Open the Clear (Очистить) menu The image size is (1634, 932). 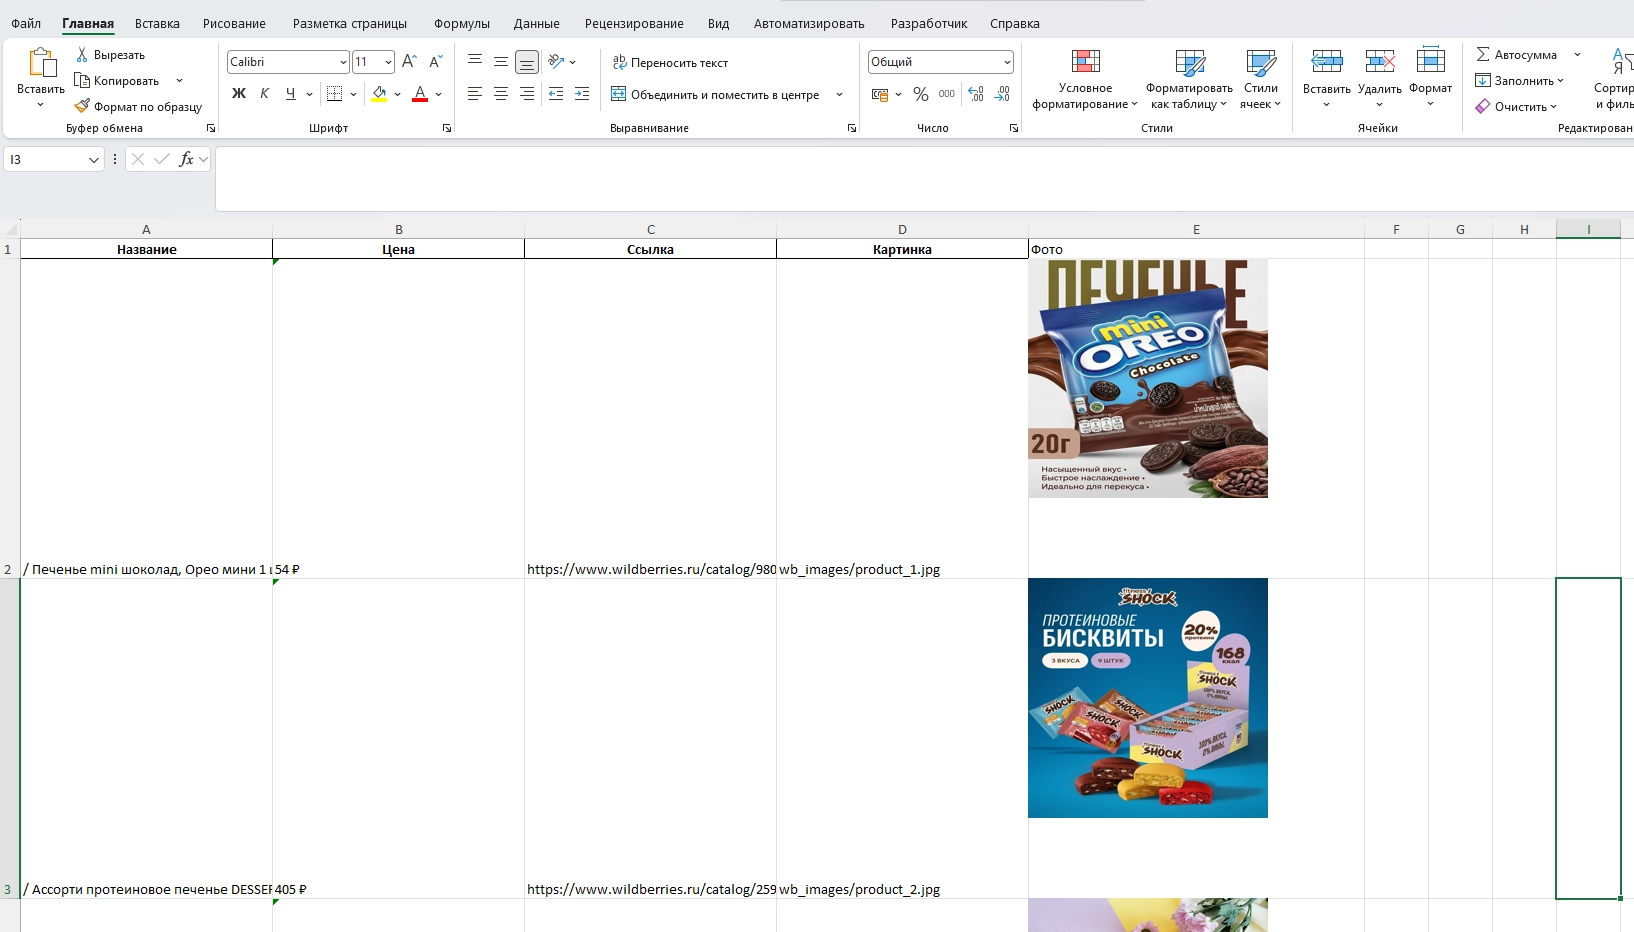[1516, 107]
